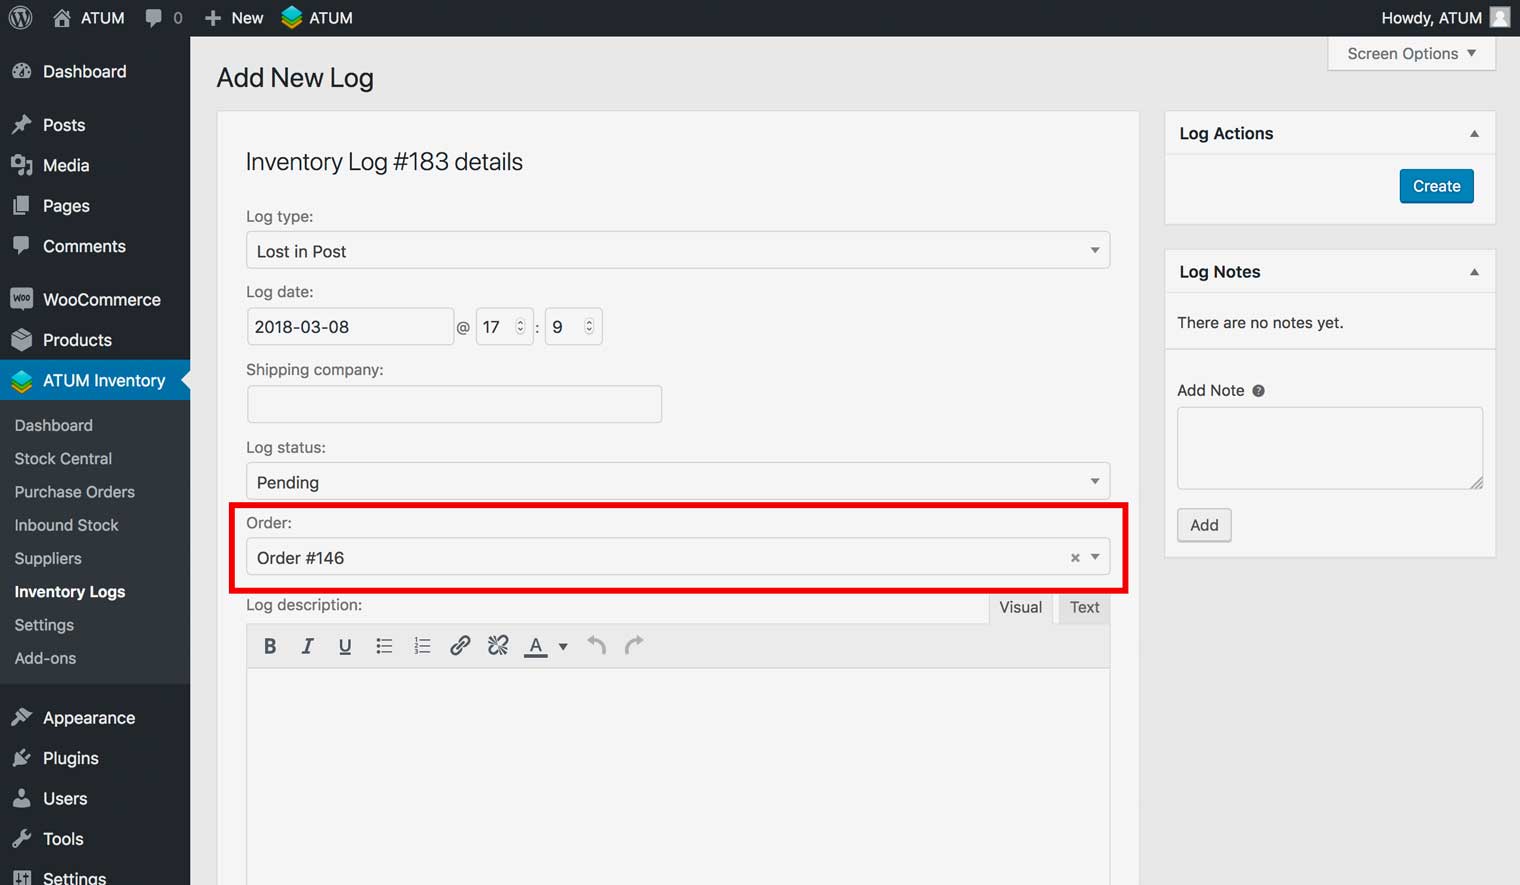Click the Add note button
The width and height of the screenshot is (1520, 885).
point(1204,525)
